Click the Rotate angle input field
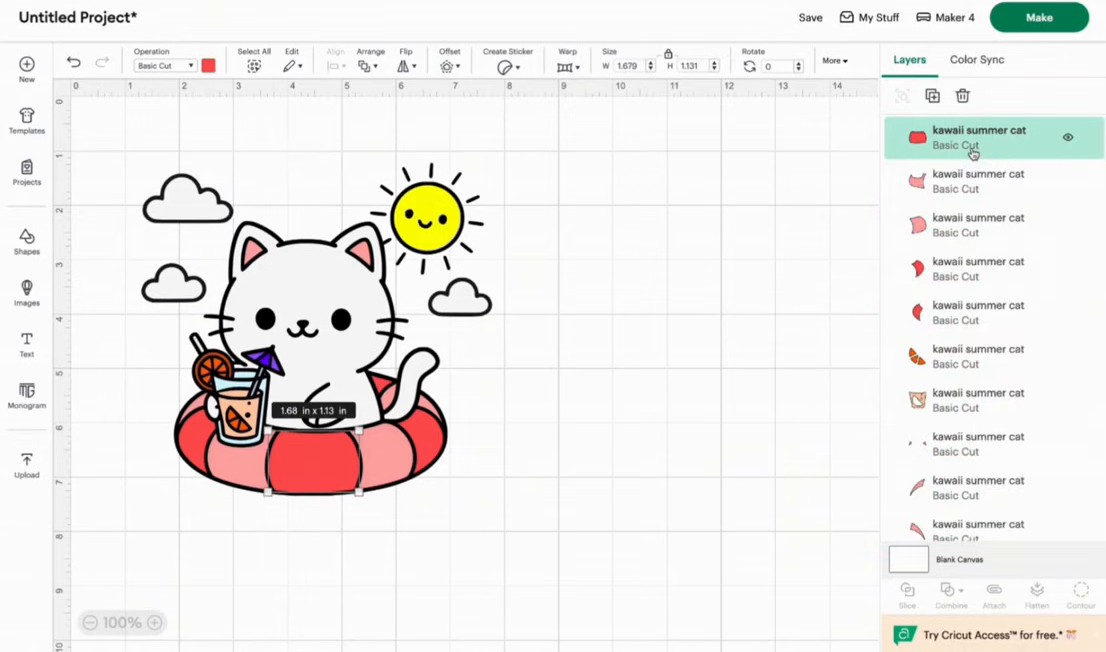 click(777, 66)
